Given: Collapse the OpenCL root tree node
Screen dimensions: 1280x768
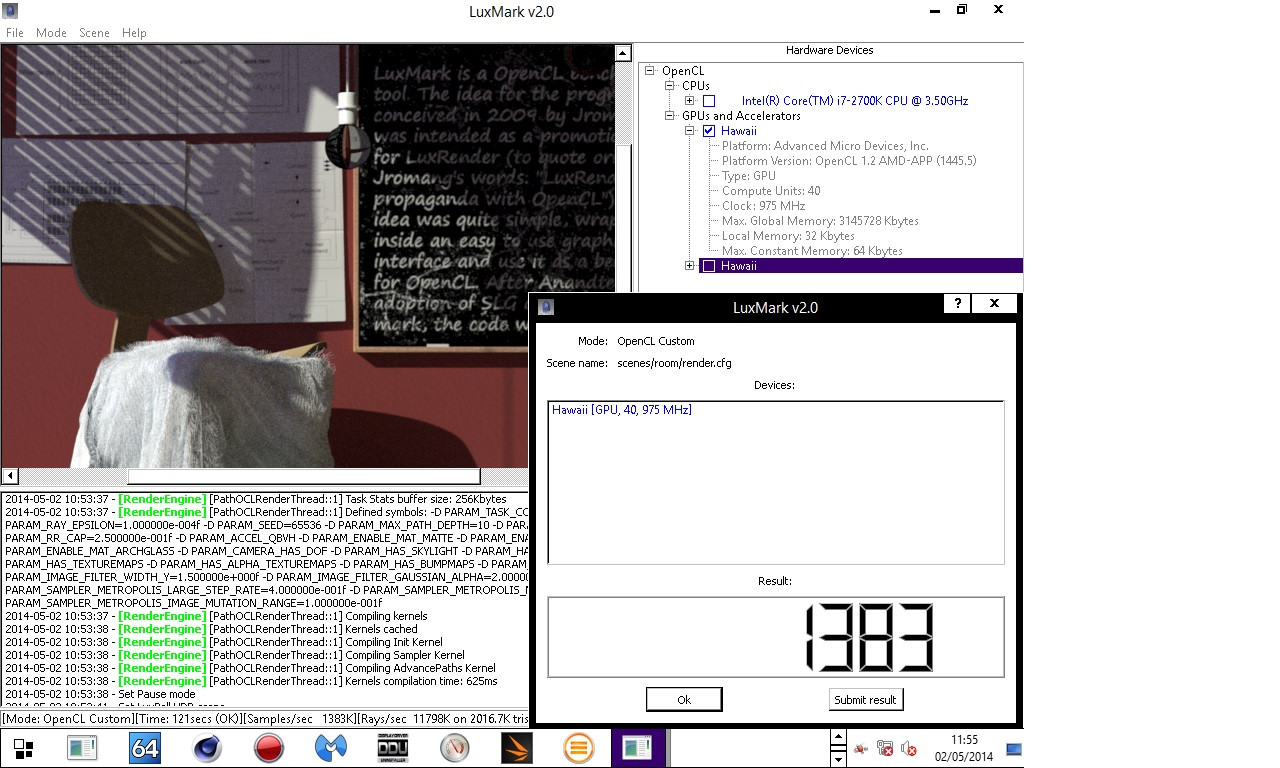Looking at the screenshot, I should [650, 71].
